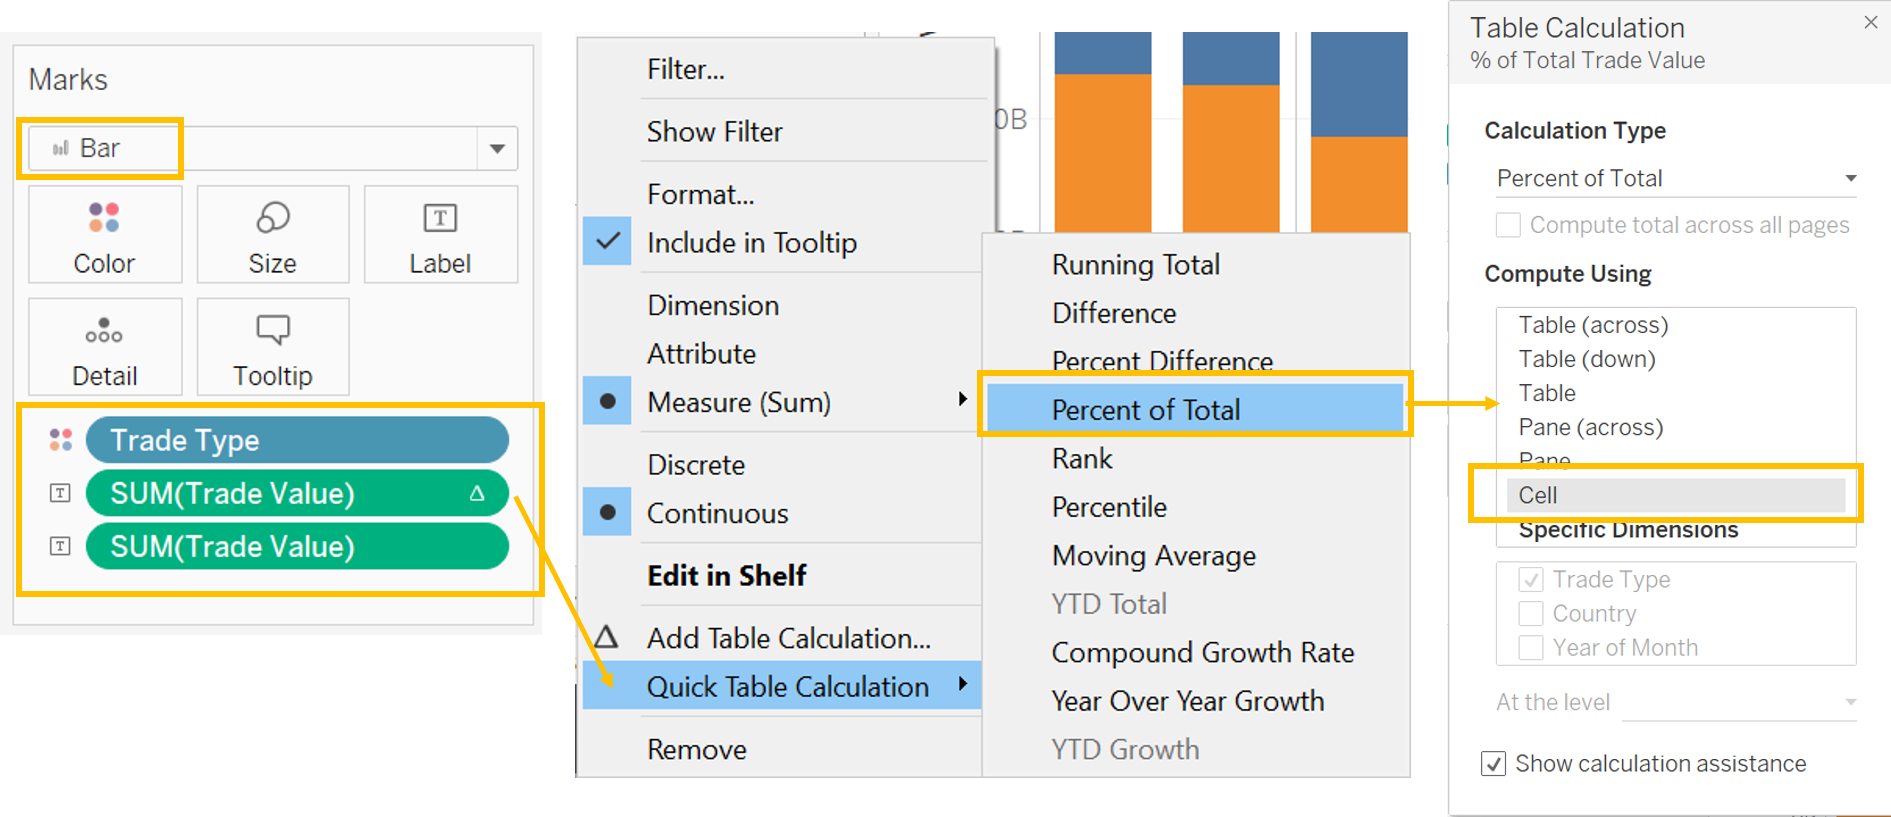Click label icon beside first SUM(Trade Value)
1891x817 pixels.
[x=61, y=493]
